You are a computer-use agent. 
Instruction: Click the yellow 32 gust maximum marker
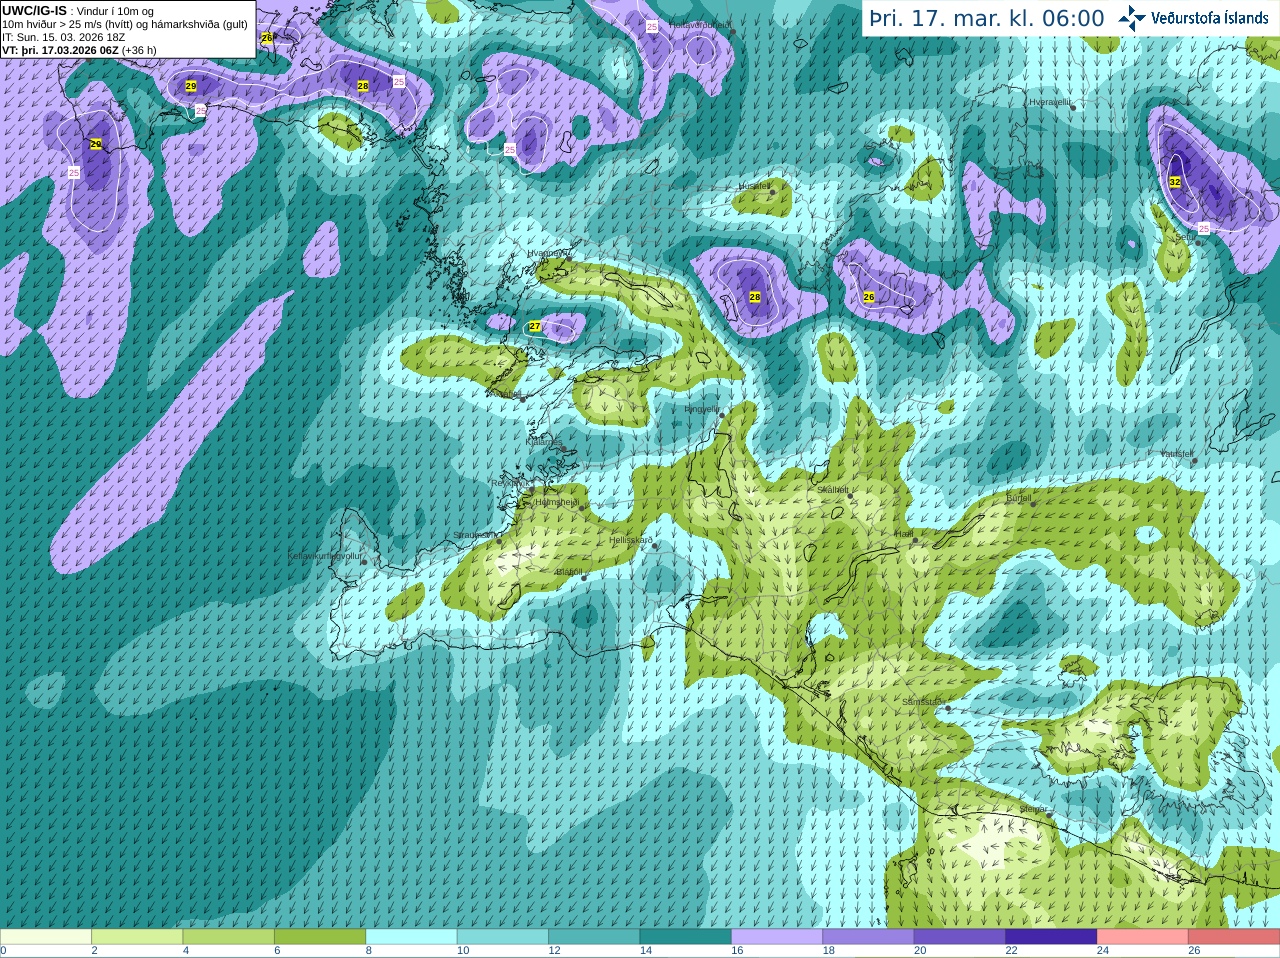[1175, 182]
